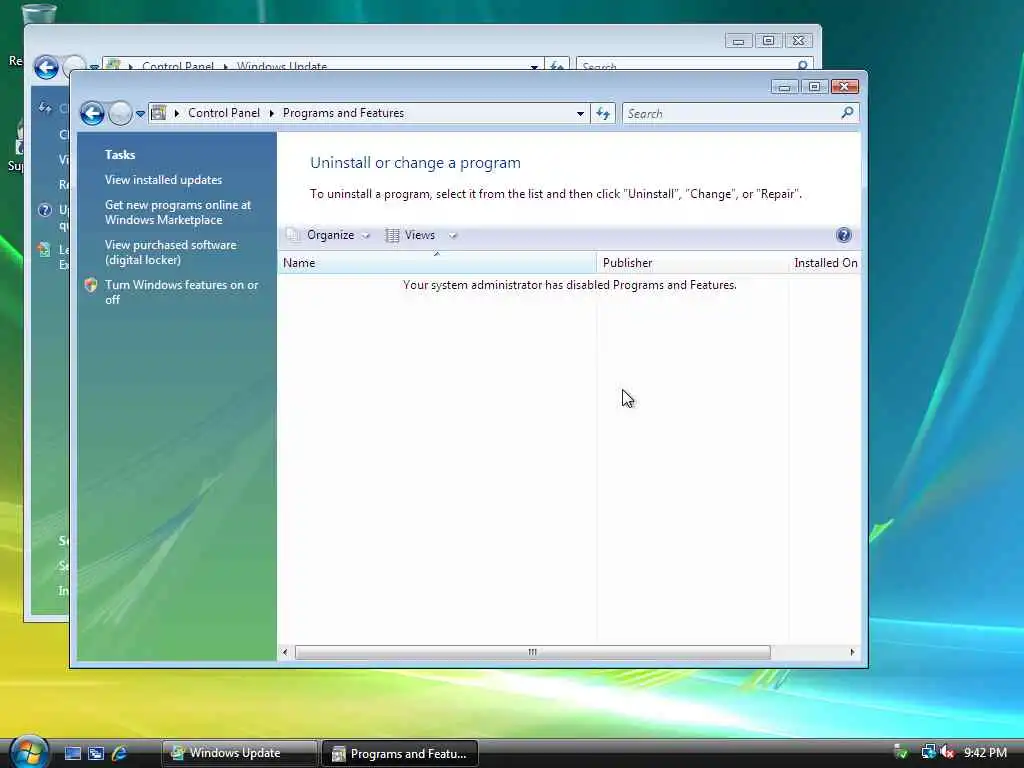Click the network icon in system tray
This screenshot has width=1024, height=768.
point(928,752)
